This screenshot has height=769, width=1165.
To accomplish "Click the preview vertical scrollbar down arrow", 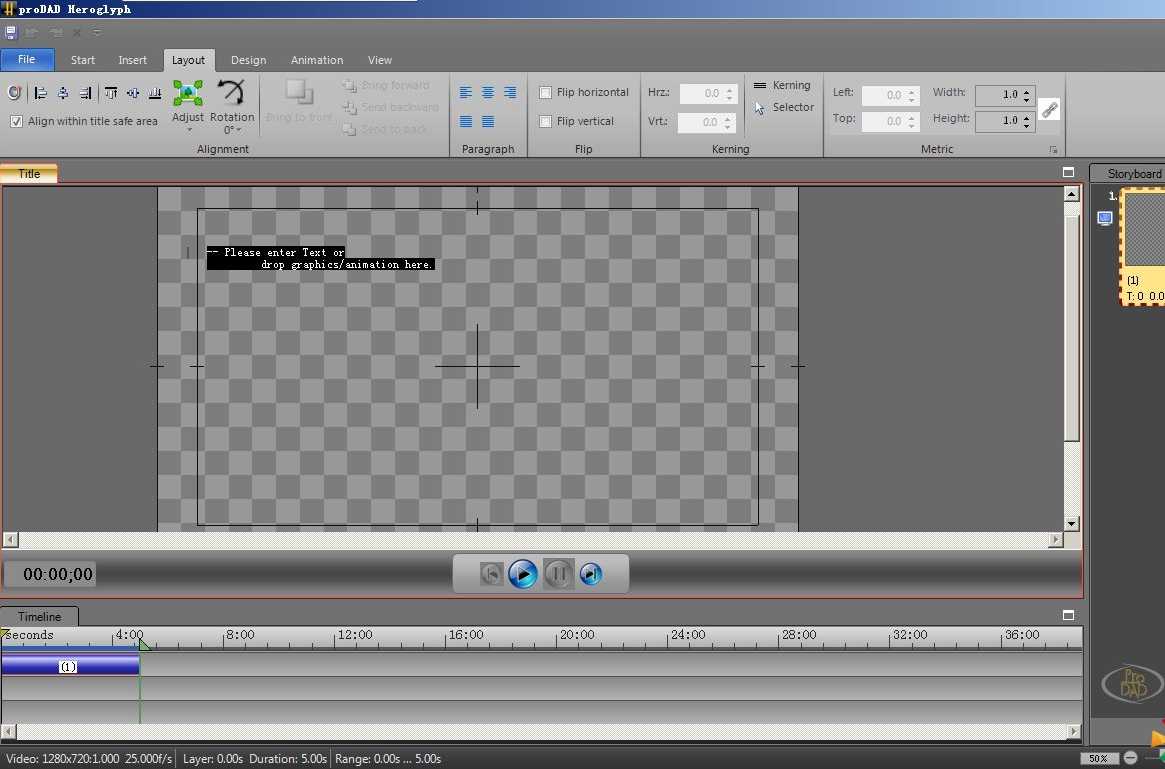I will (x=1071, y=523).
